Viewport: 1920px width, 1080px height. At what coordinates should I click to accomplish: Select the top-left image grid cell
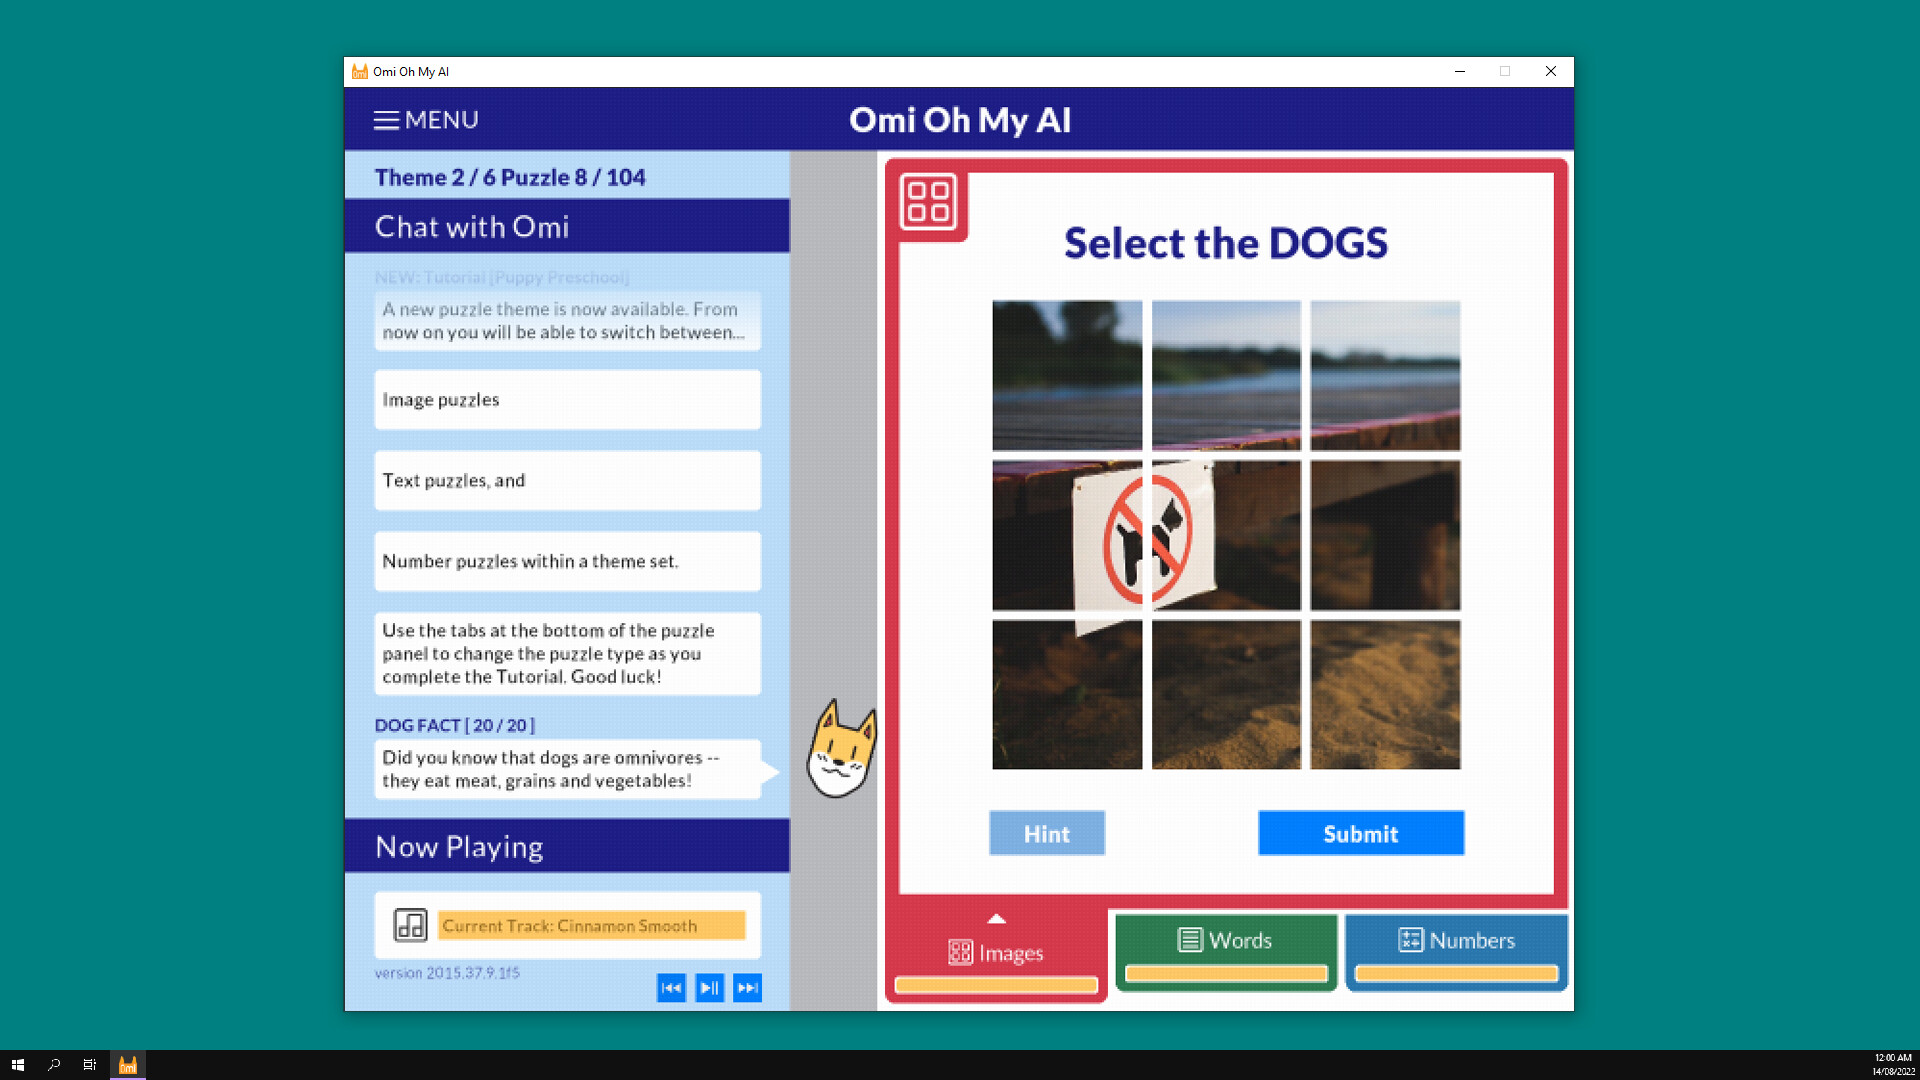point(1065,375)
